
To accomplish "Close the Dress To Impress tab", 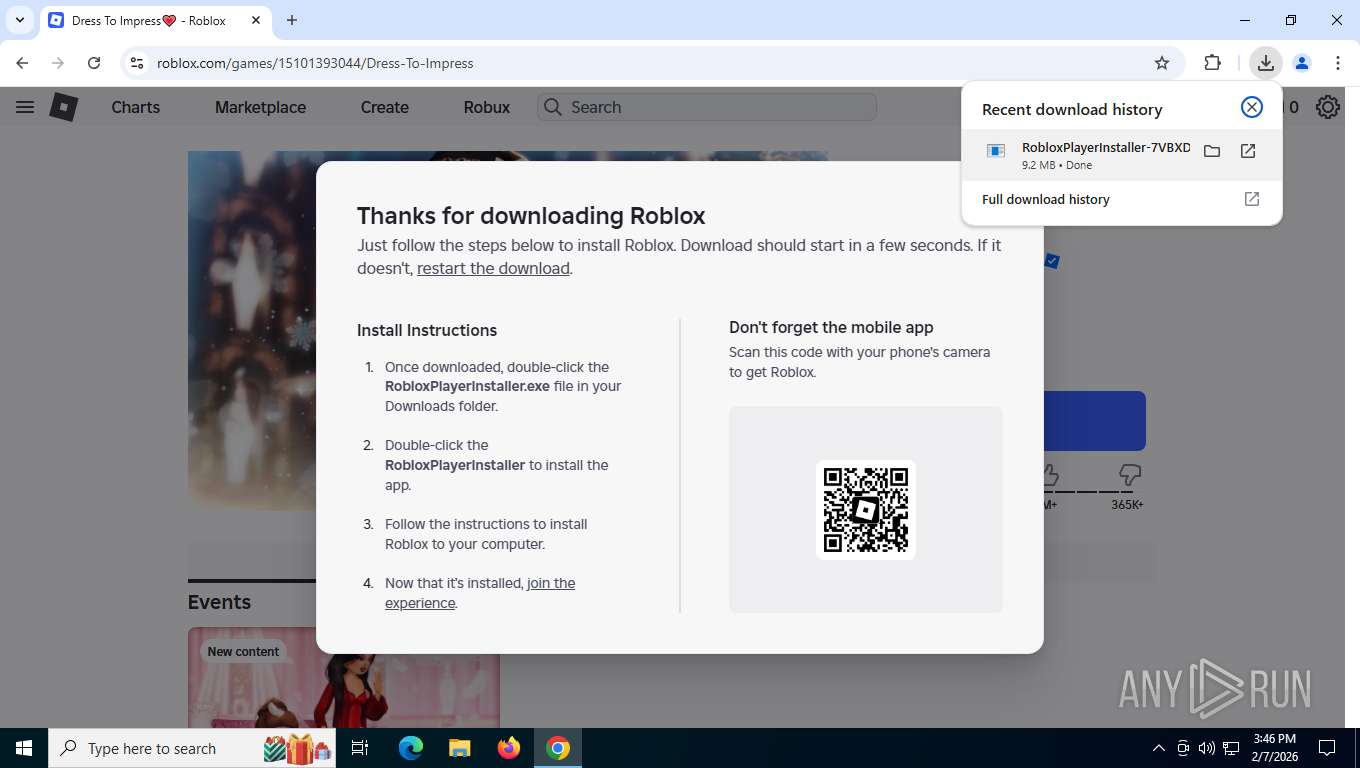I will (254, 20).
